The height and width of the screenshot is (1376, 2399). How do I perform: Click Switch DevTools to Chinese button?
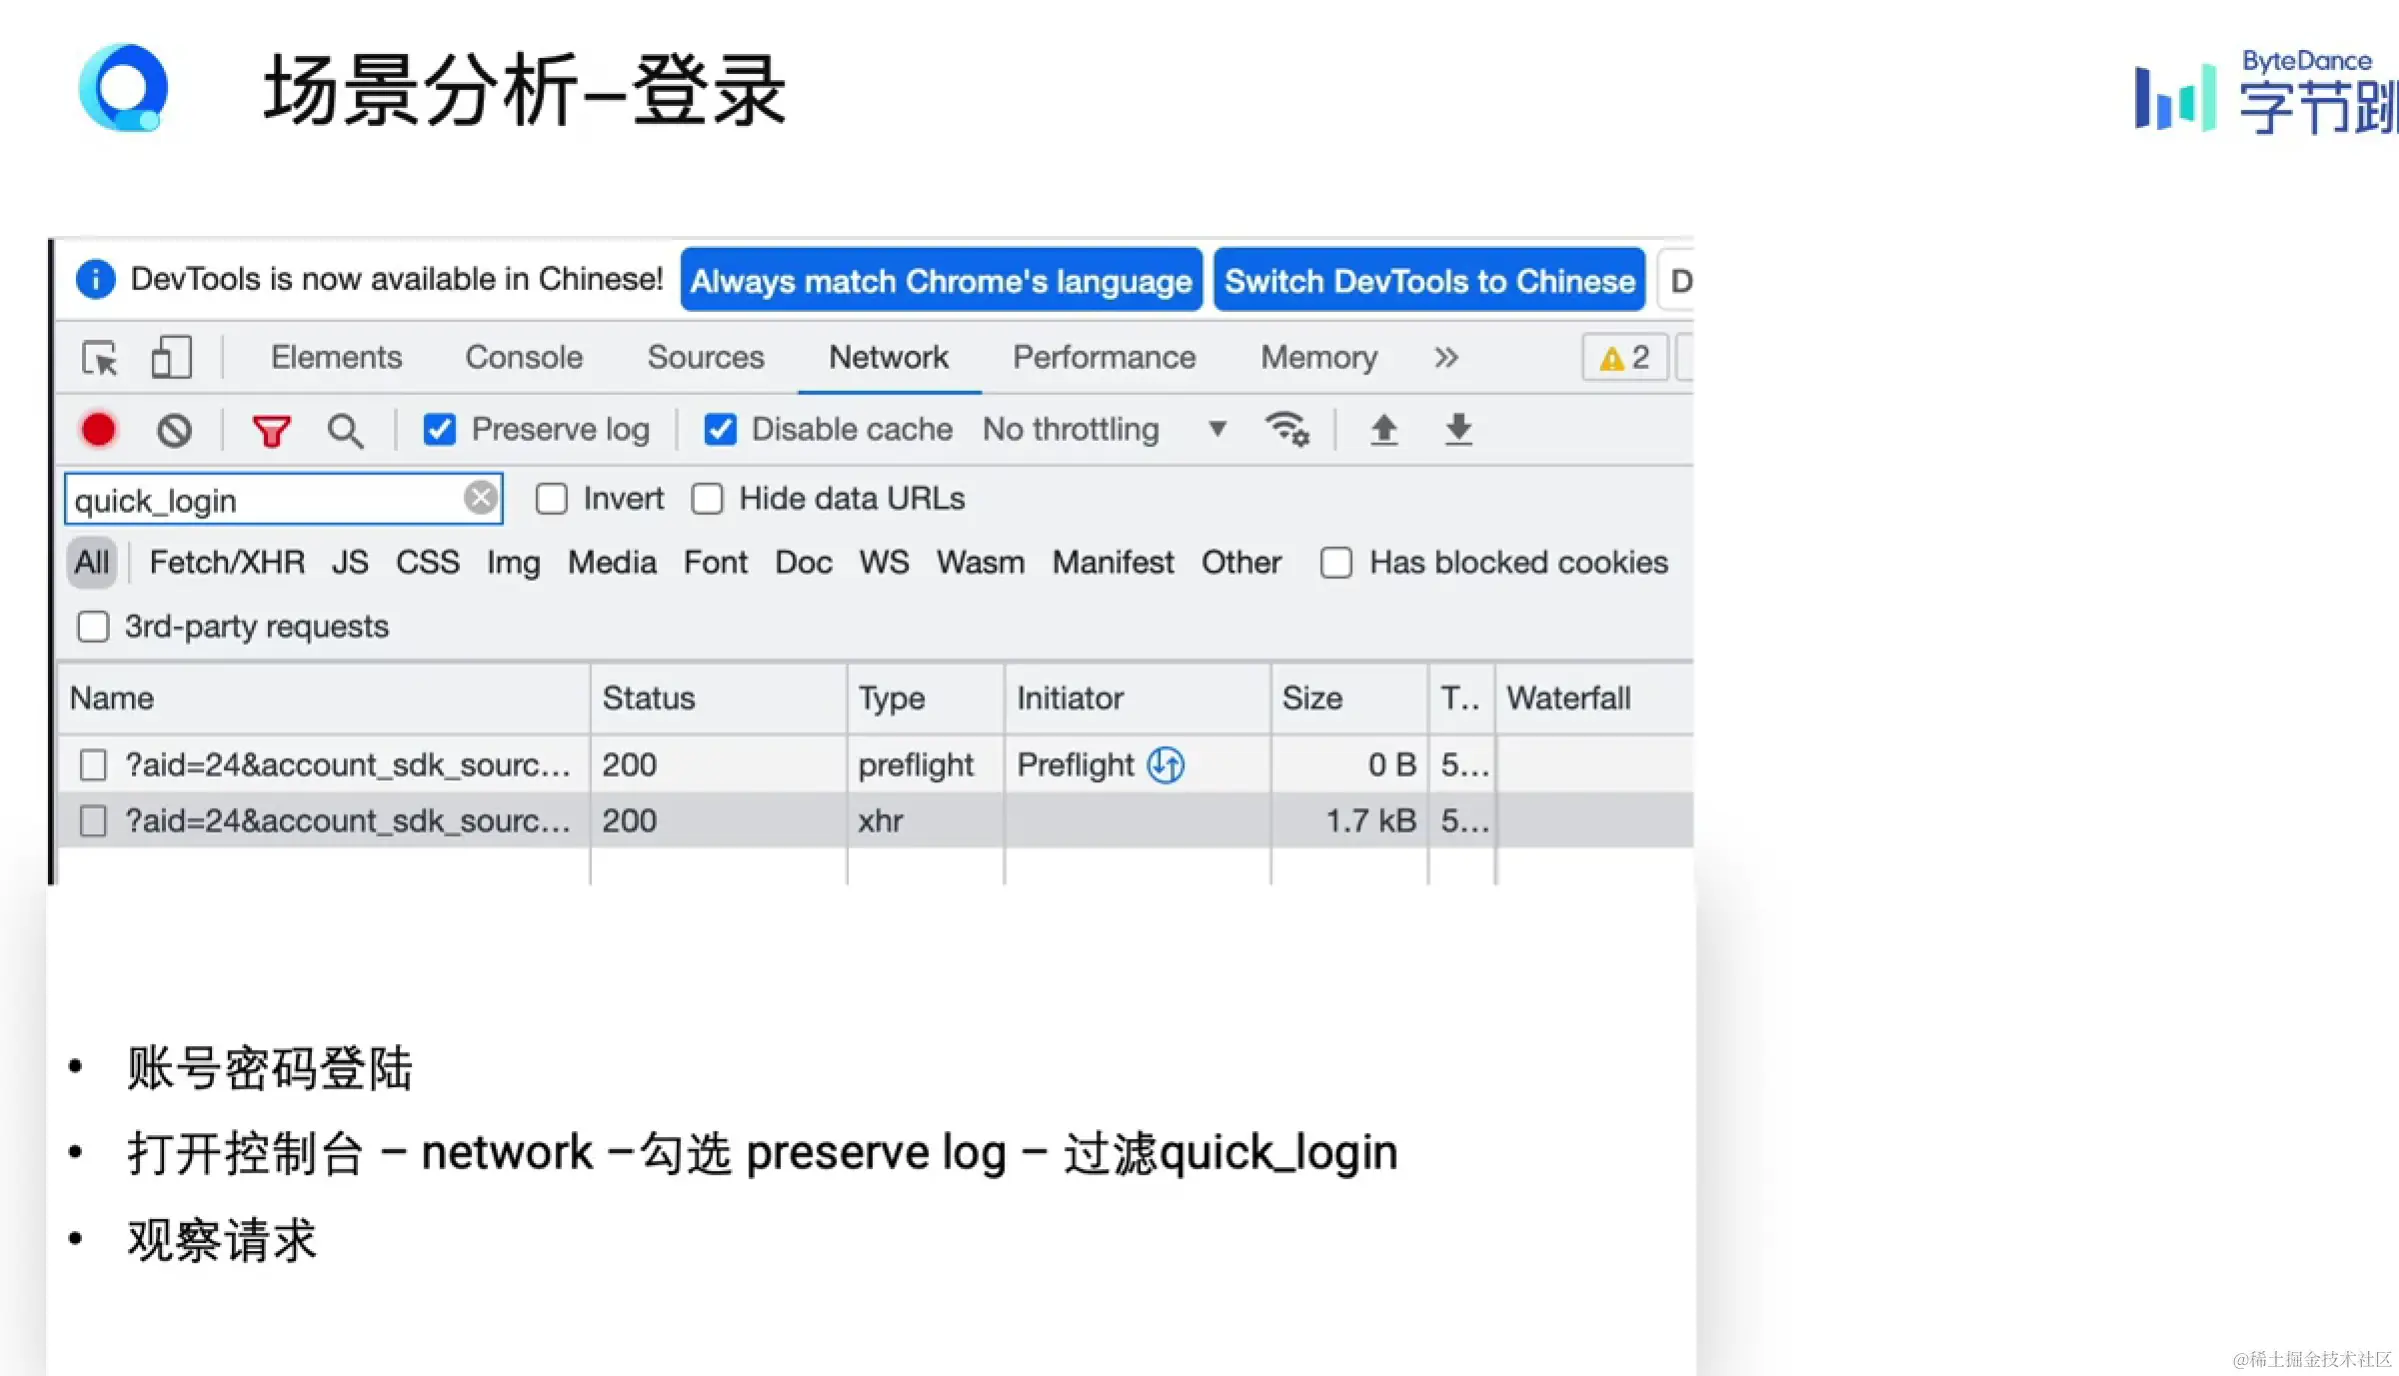(x=1429, y=281)
